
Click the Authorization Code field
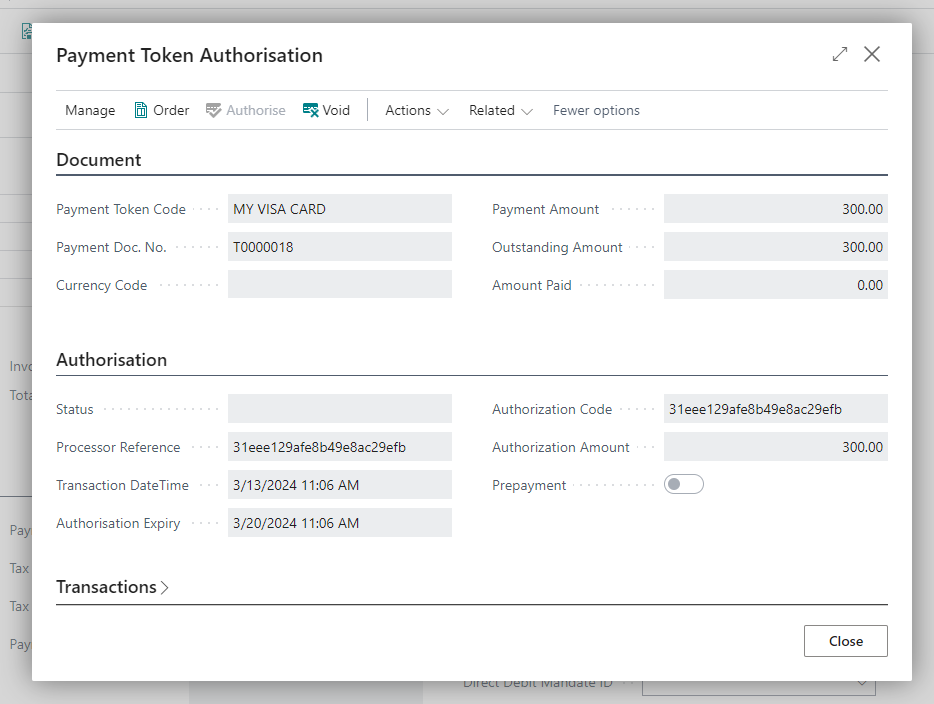click(776, 409)
